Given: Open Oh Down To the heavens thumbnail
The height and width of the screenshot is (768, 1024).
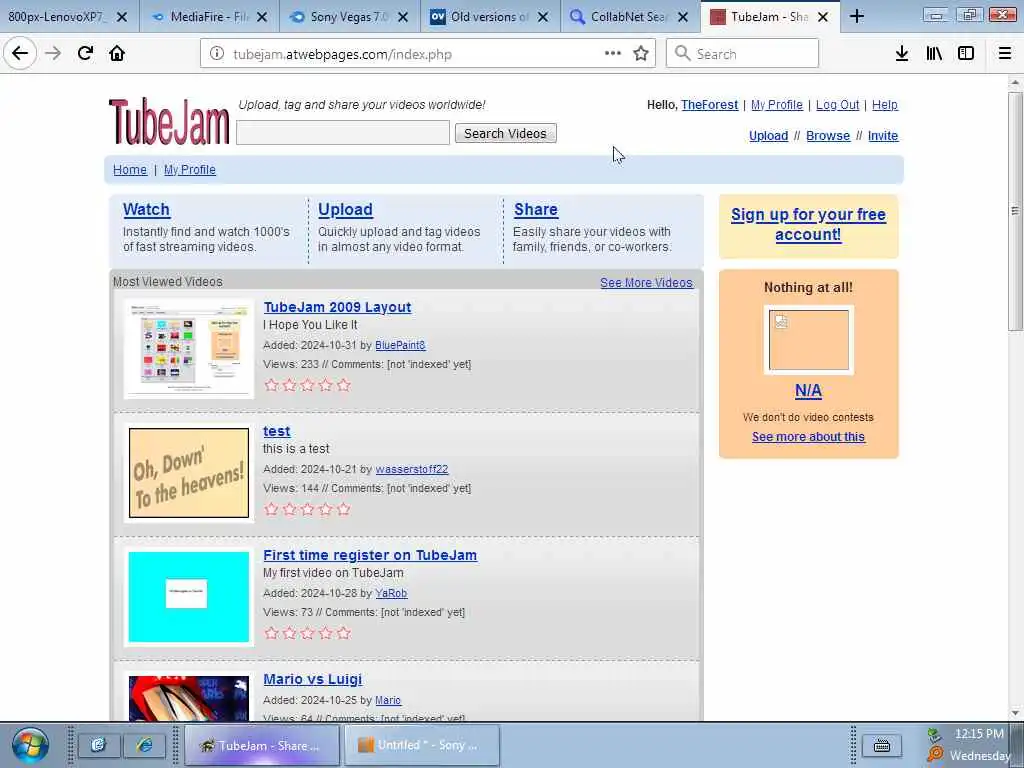Looking at the screenshot, I should (189, 473).
